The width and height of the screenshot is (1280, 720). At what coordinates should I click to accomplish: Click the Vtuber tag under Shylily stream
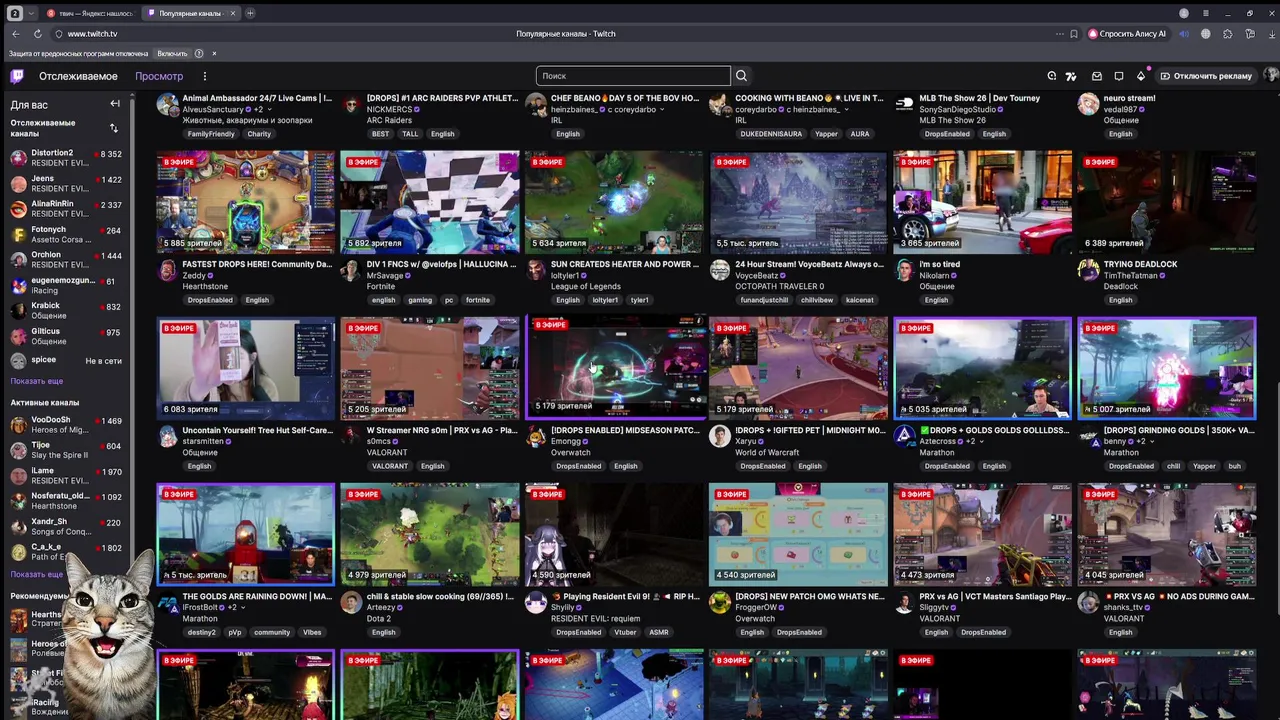coord(626,632)
